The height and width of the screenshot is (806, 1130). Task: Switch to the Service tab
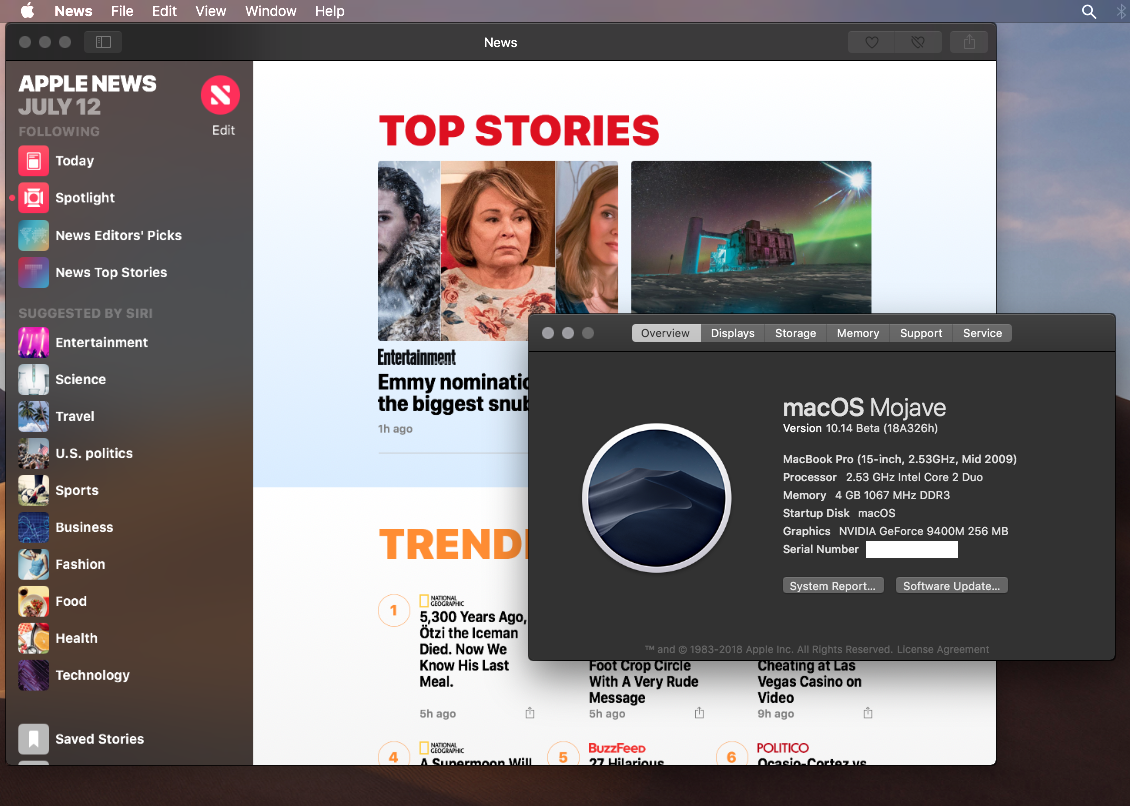982,333
